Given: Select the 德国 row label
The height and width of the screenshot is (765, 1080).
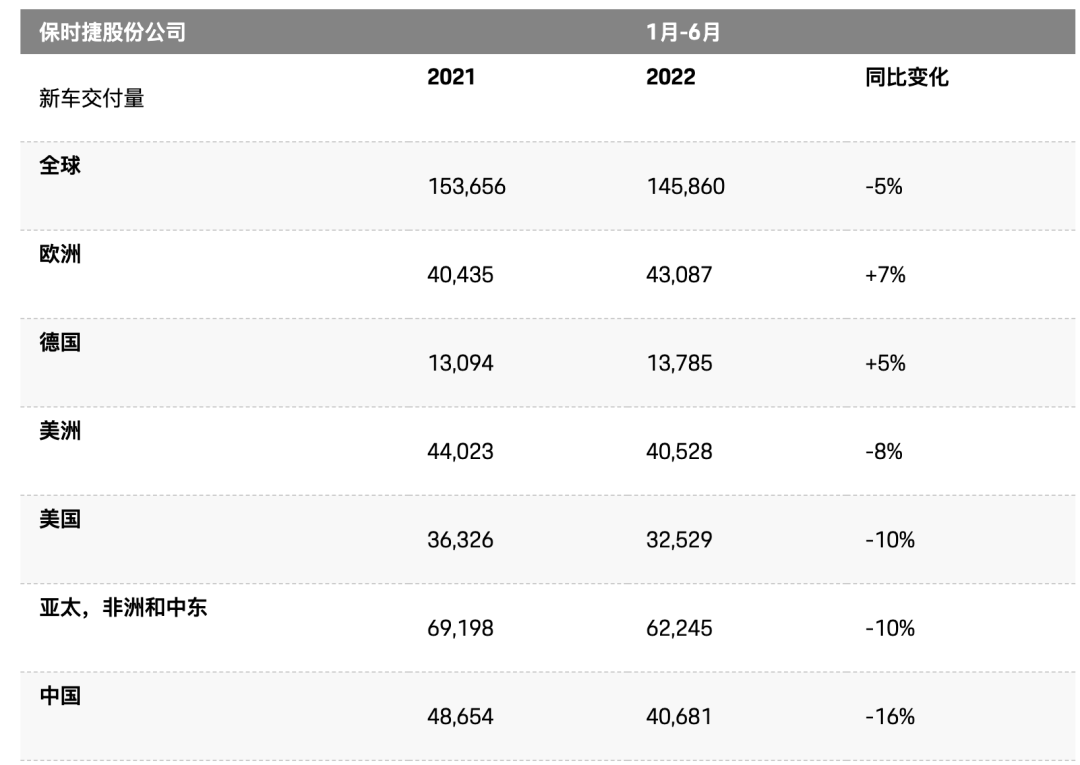Looking at the screenshot, I should [x=60, y=342].
